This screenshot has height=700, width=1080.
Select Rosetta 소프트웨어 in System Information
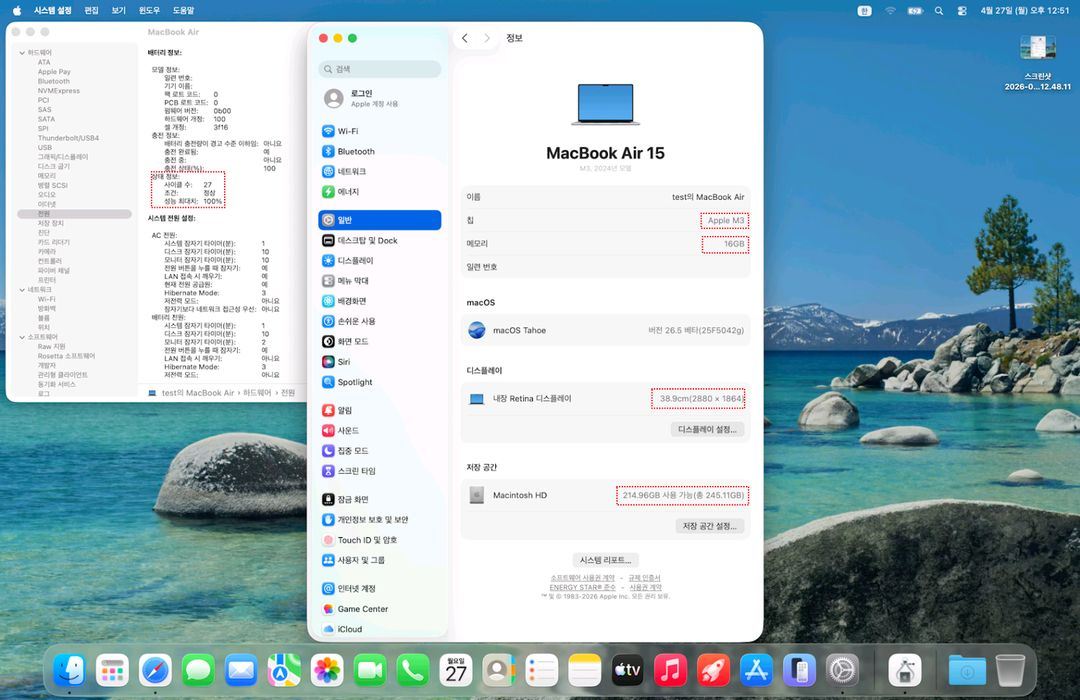coord(66,356)
